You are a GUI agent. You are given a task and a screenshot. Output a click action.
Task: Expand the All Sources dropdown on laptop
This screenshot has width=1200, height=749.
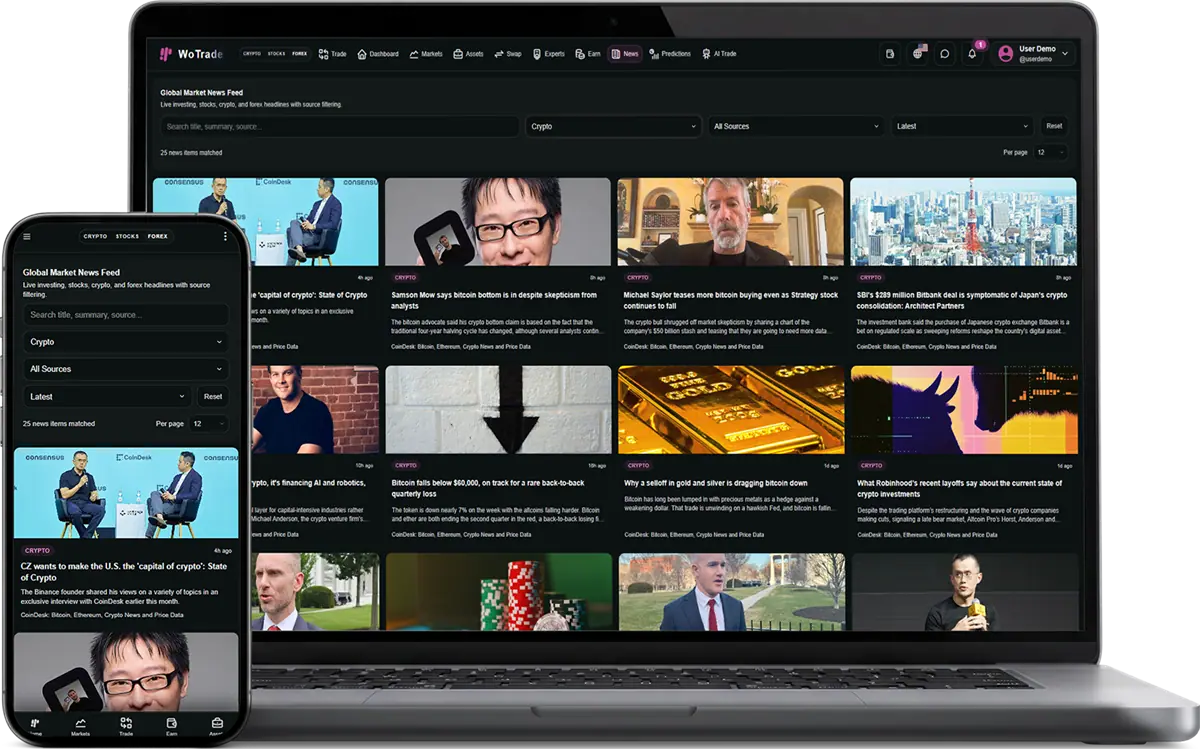tap(796, 126)
